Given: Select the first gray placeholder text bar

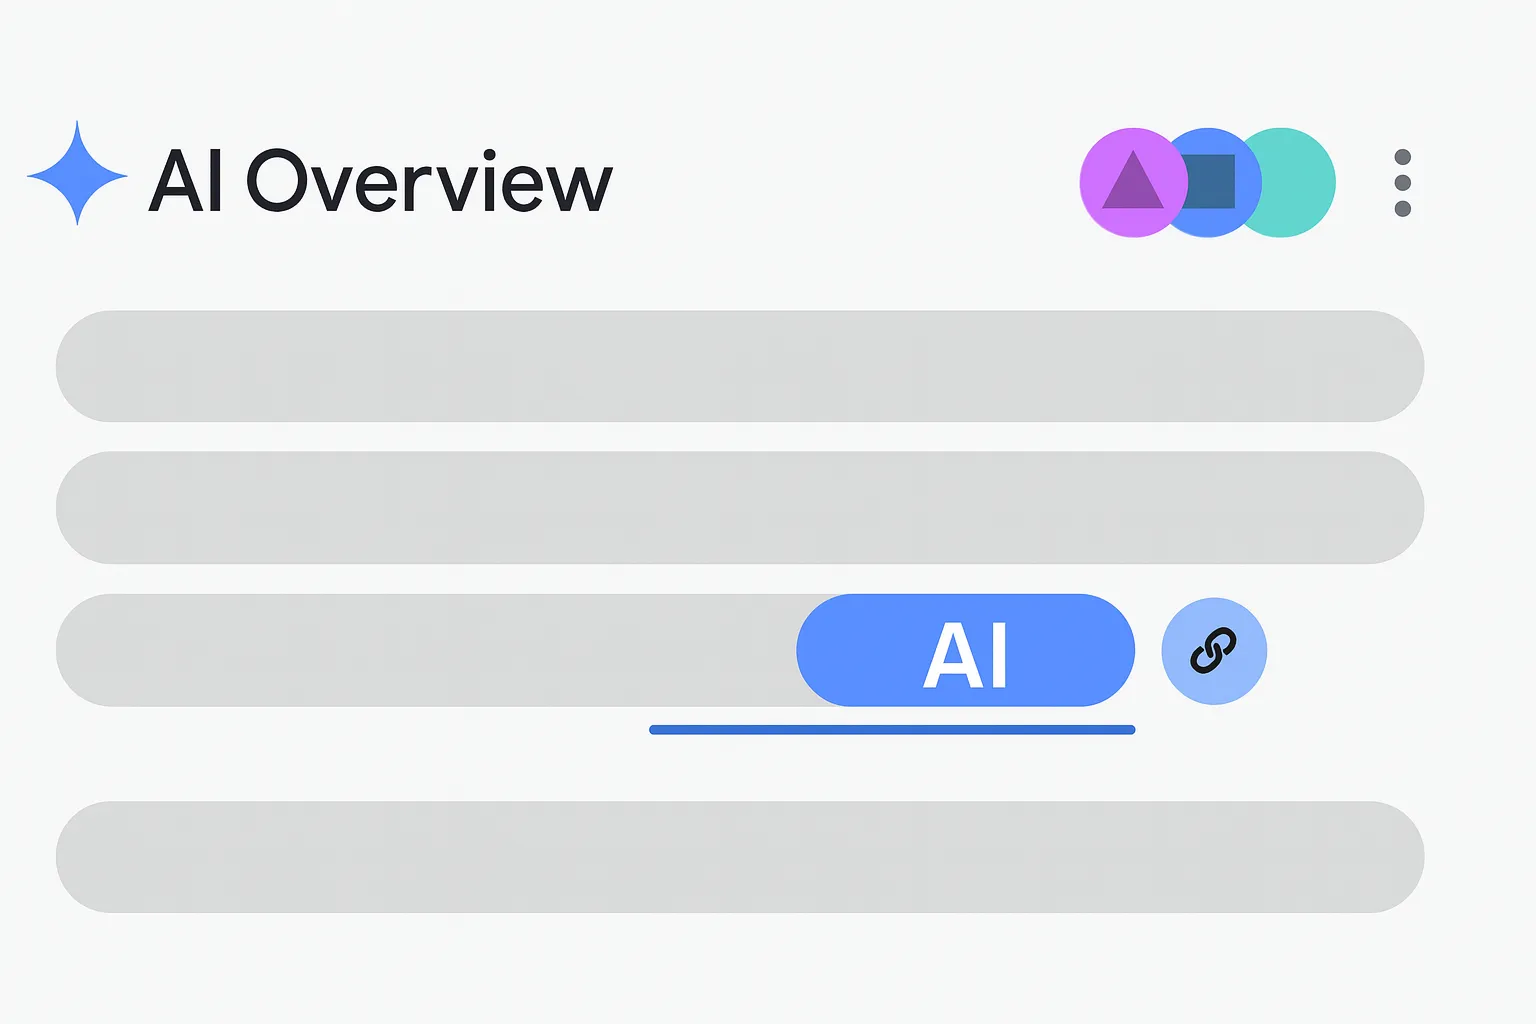Looking at the screenshot, I should pyautogui.click(x=740, y=366).
